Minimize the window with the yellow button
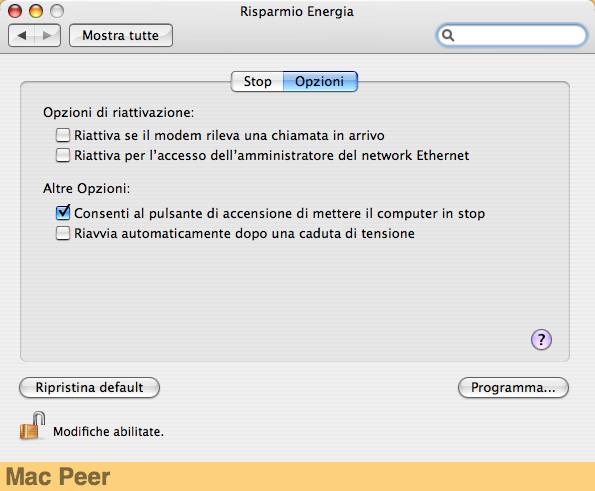This screenshot has height=491, width=595. [x=36, y=11]
